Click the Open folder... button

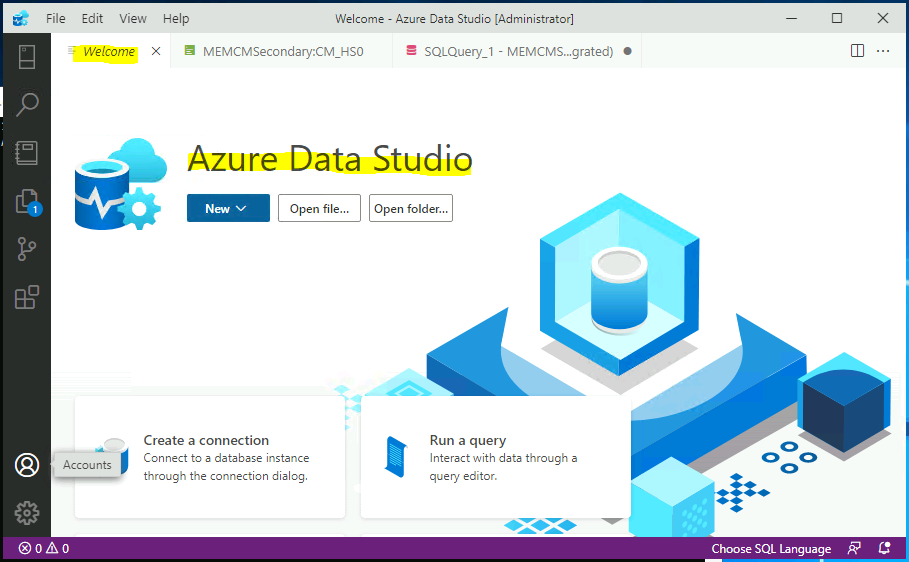point(411,208)
